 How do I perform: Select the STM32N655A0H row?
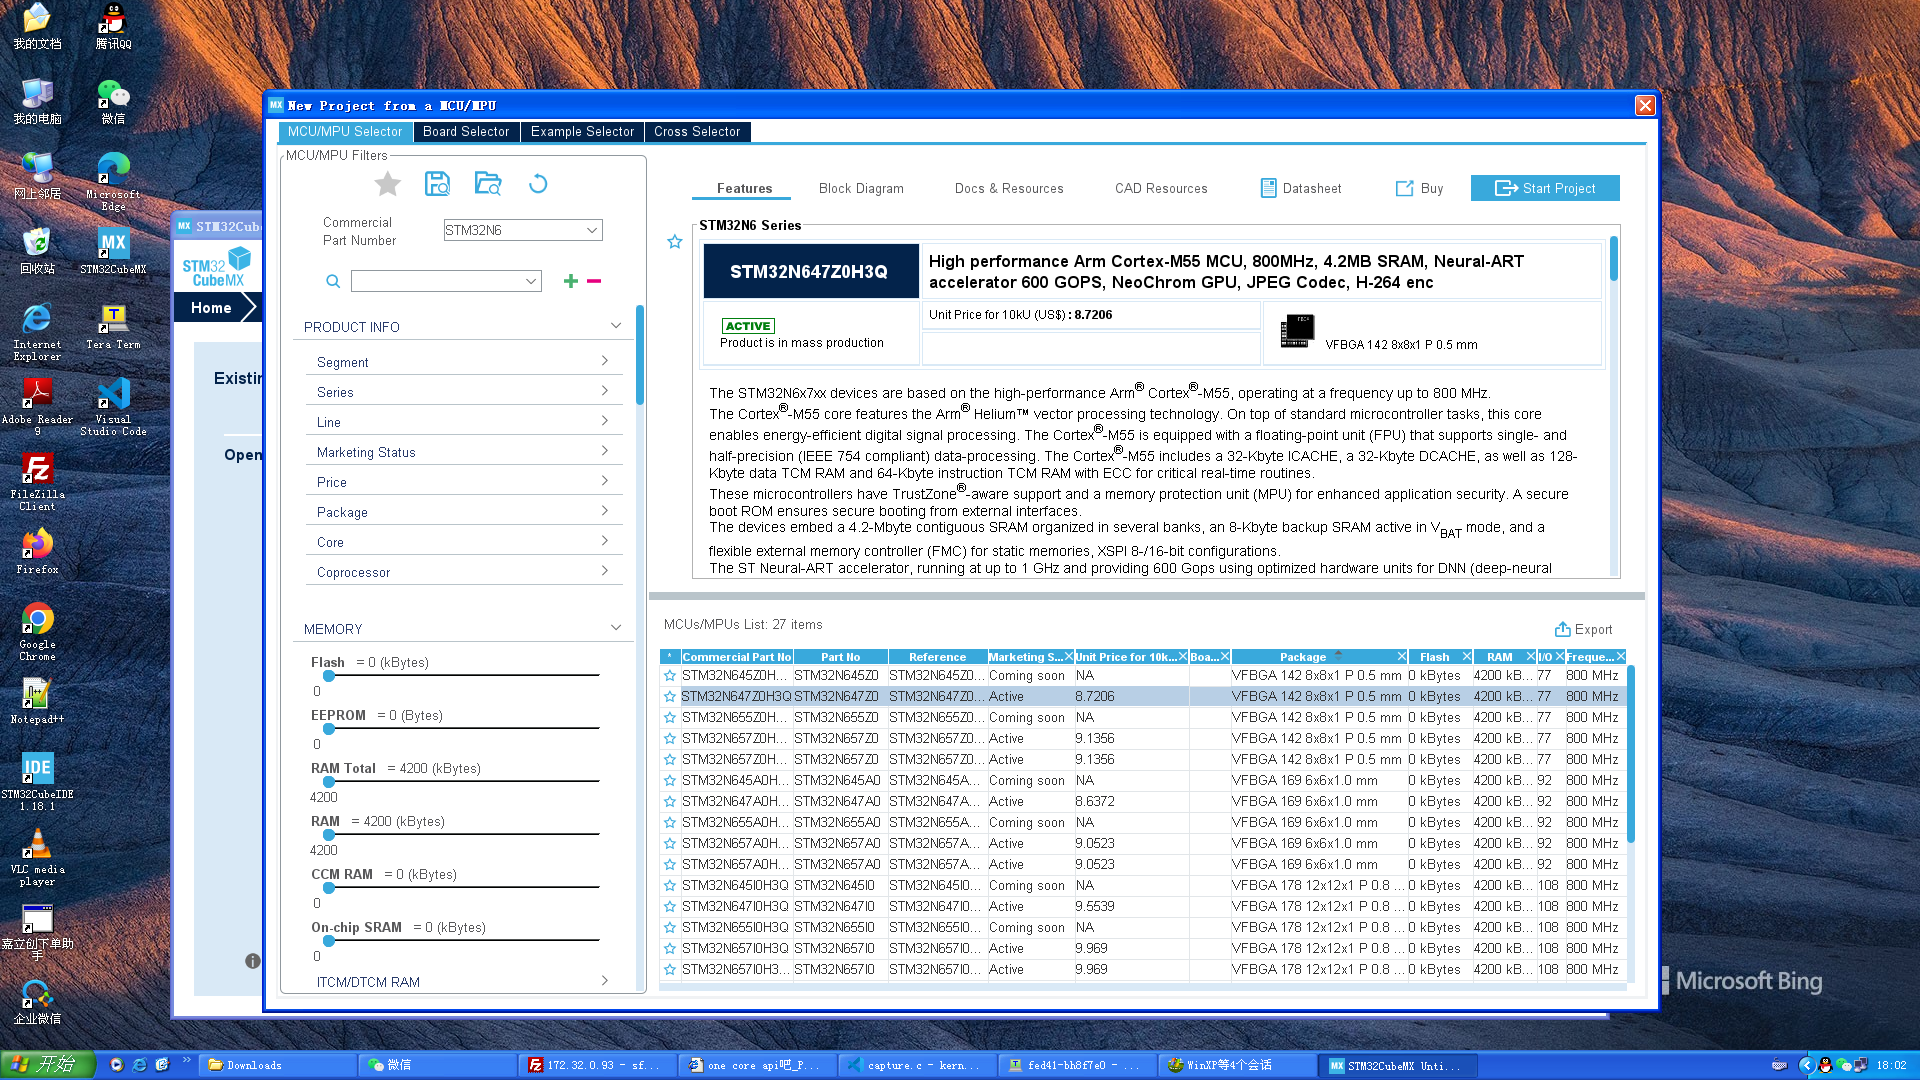point(1144,823)
